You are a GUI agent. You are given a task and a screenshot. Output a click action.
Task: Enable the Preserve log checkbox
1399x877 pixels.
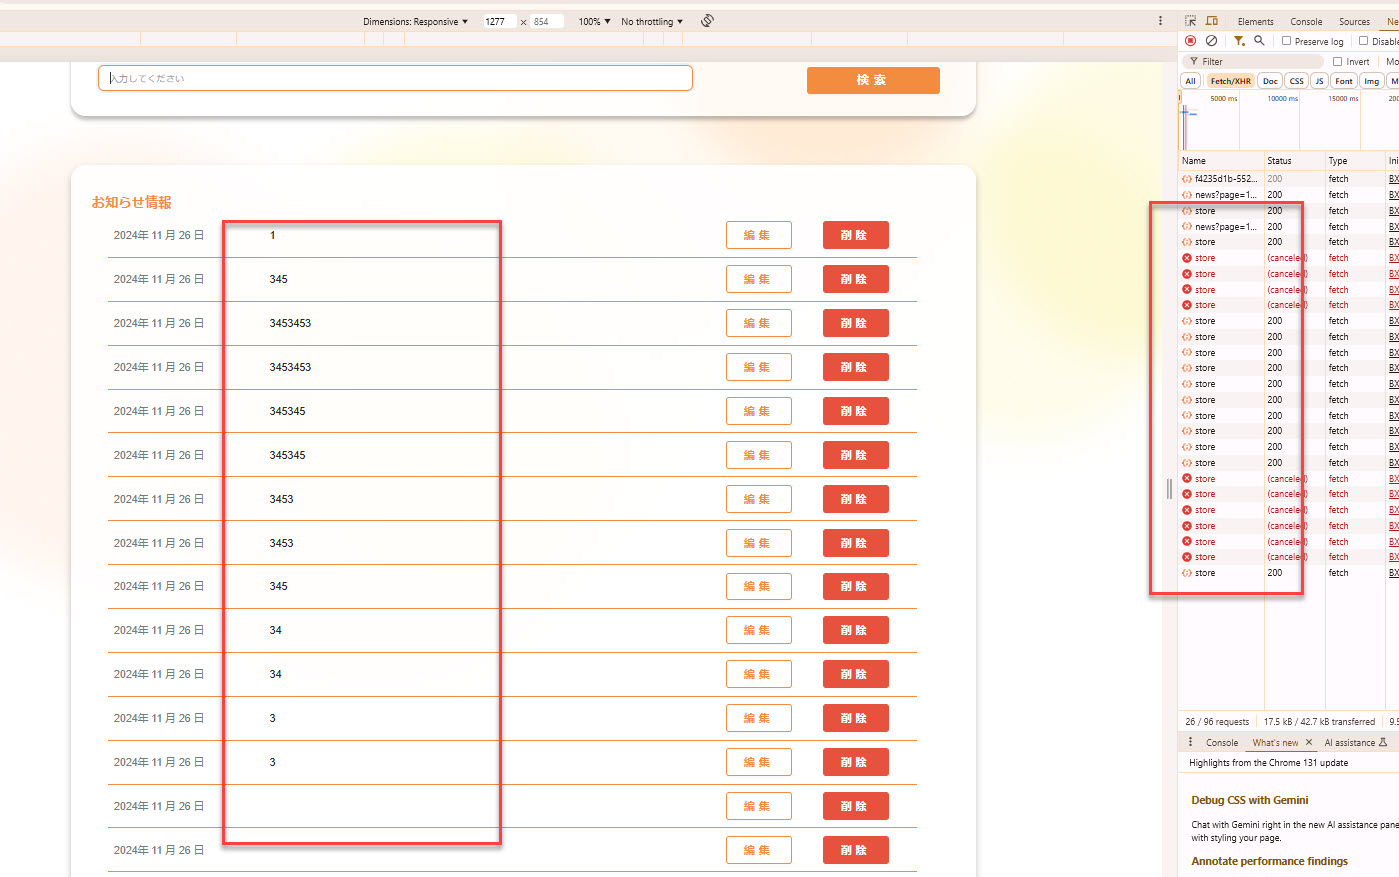(x=1287, y=41)
